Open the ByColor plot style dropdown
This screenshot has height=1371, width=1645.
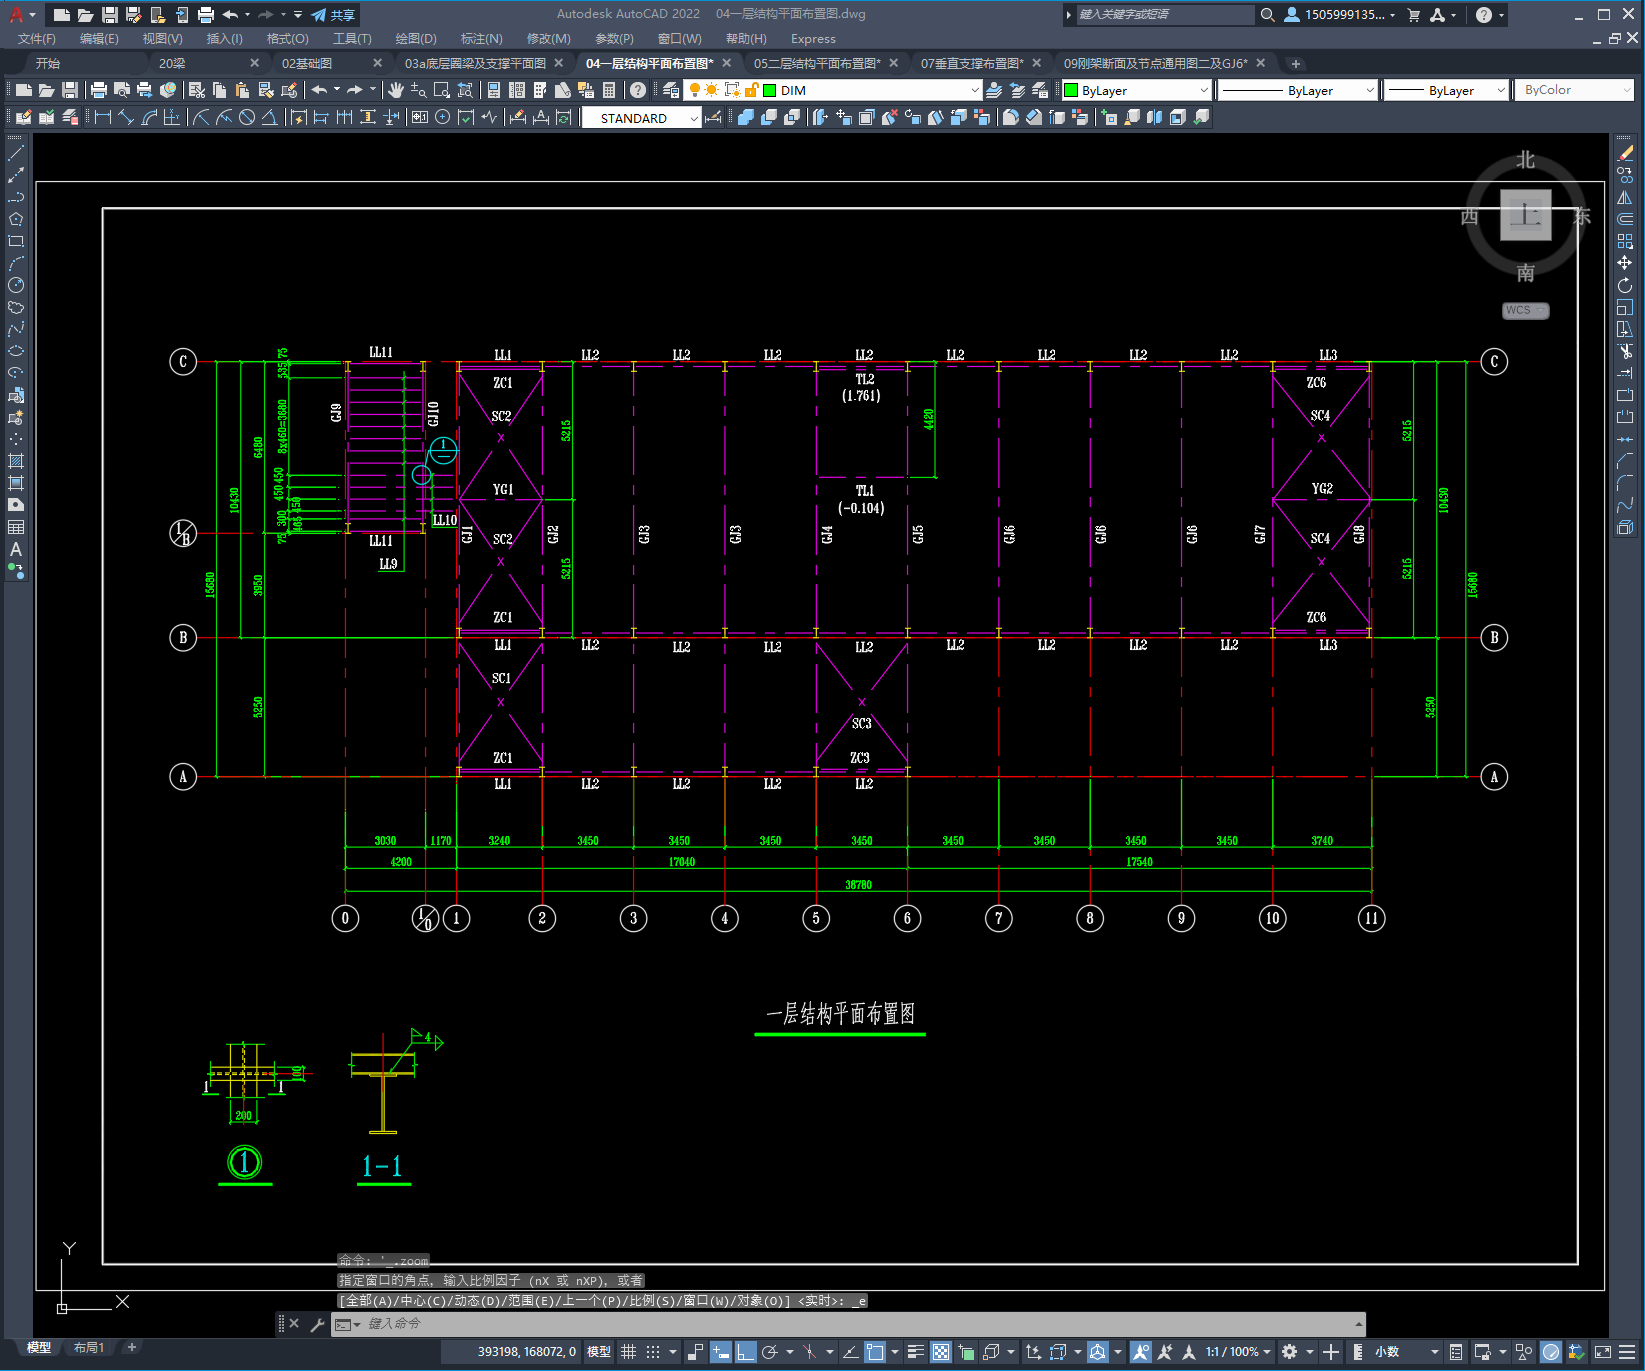click(1574, 90)
